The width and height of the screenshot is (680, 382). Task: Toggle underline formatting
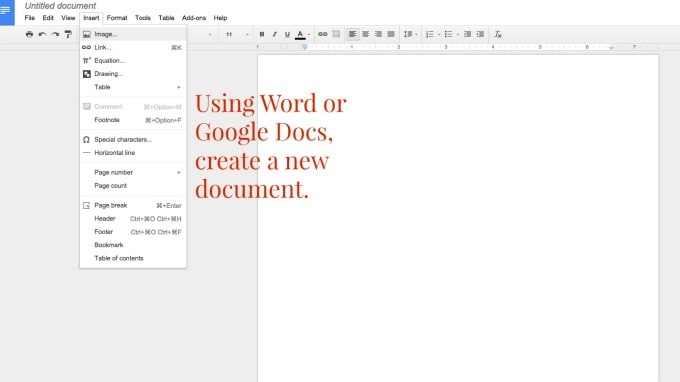coord(287,34)
